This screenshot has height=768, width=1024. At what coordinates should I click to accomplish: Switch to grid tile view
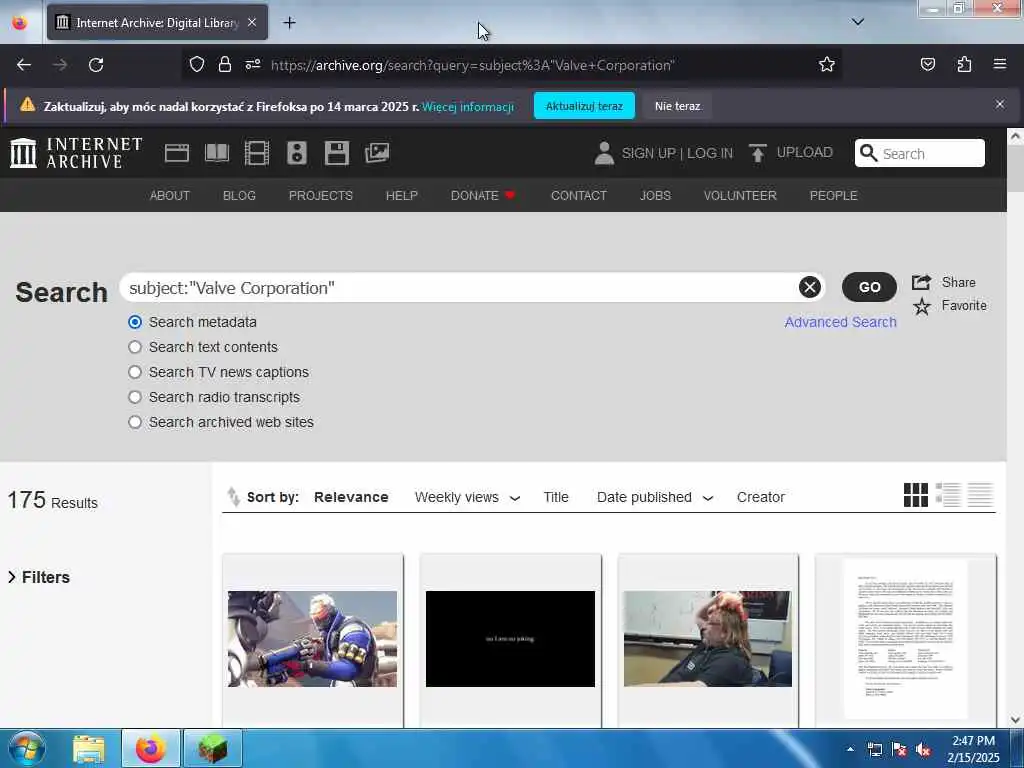pyautogui.click(x=916, y=495)
